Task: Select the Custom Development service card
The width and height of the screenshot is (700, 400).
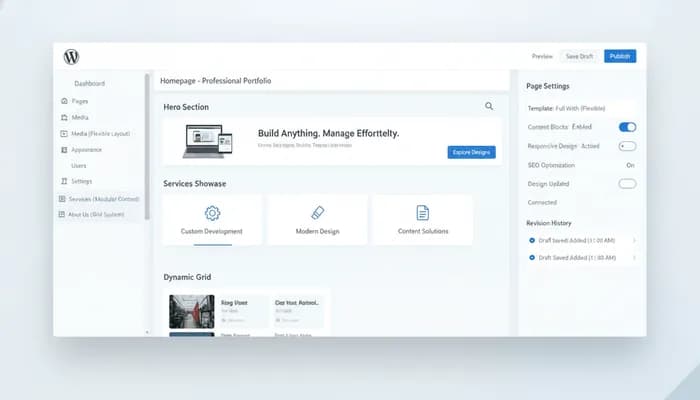Action: pyautogui.click(x=212, y=220)
